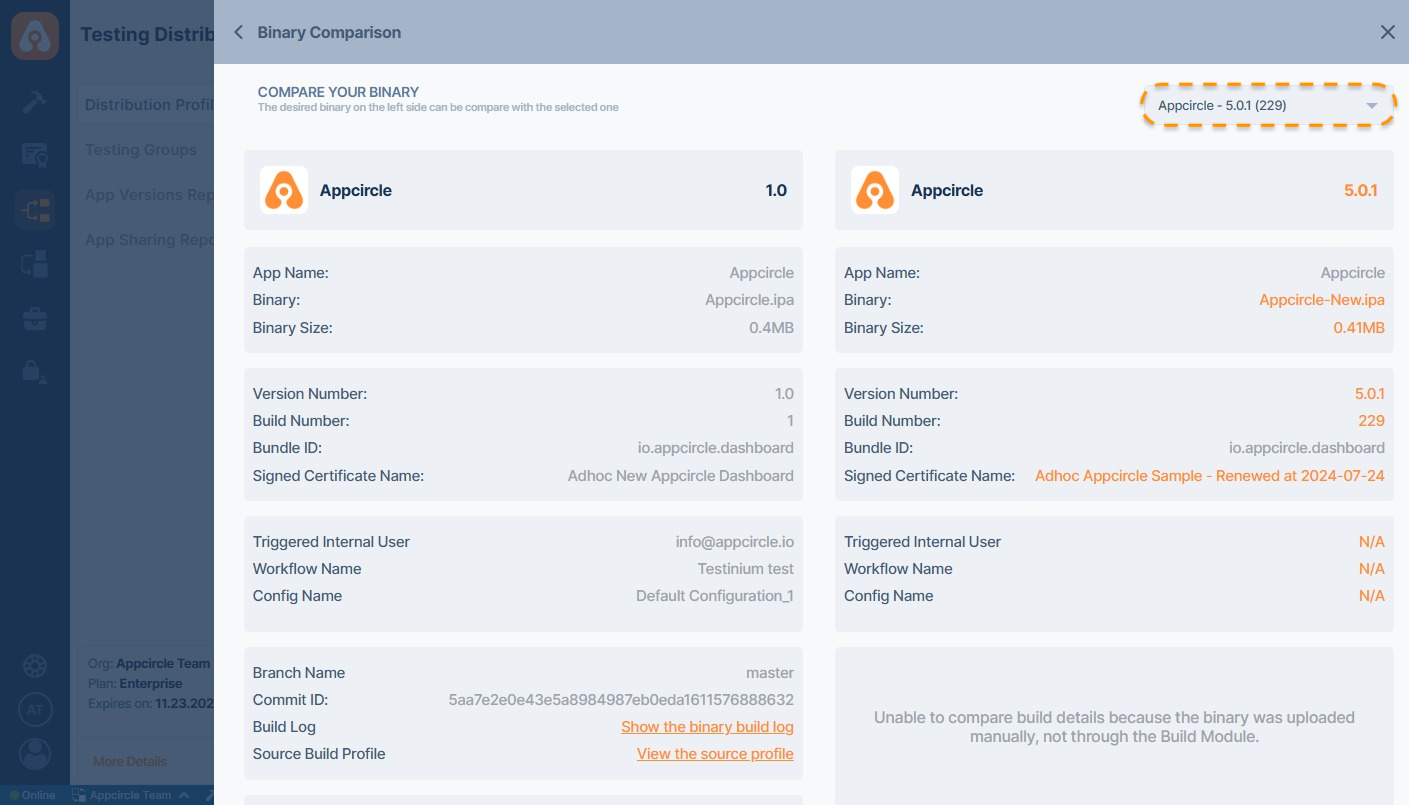Viewport: 1409px width, 805px height.
Task: Open App Versions Report menu item
Action: [x=148, y=195]
